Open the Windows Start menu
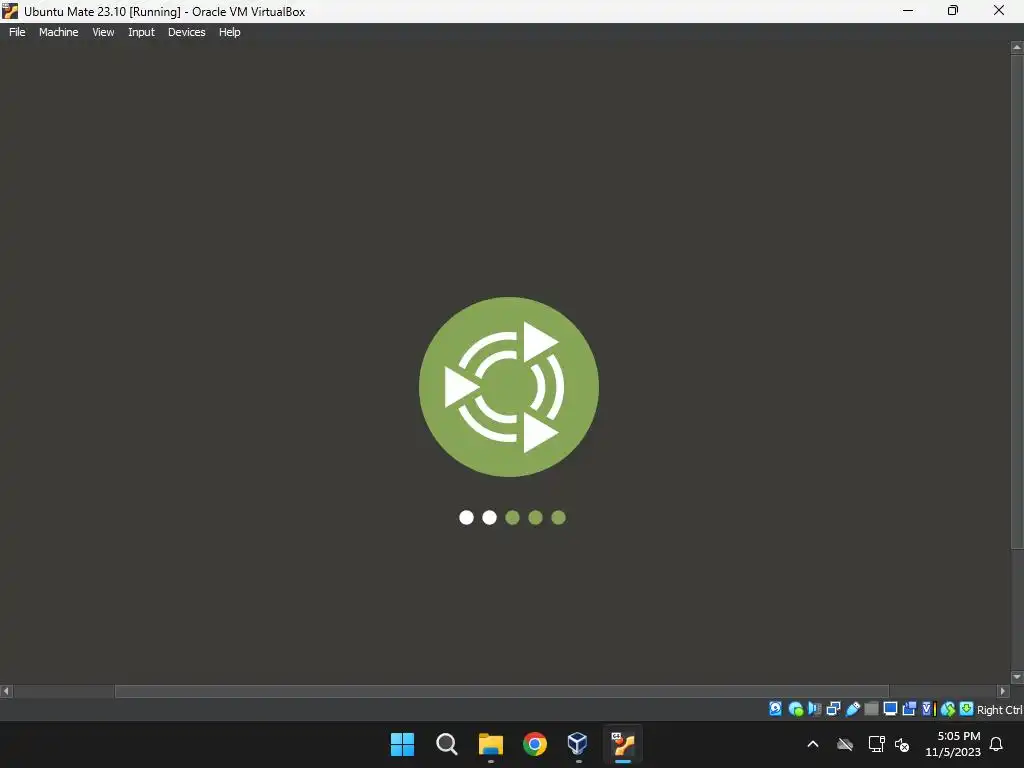 pyautogui.click(x=402, y=744)
